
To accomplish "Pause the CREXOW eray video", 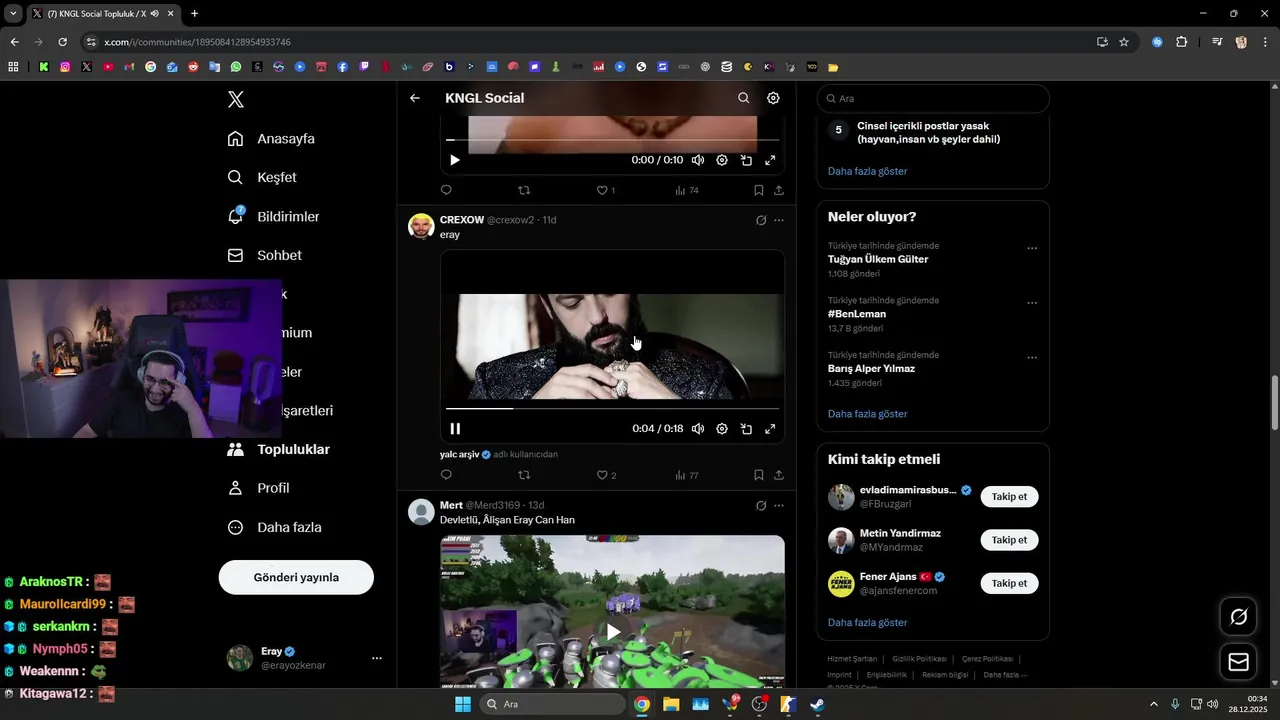I will tap(455, 429).
